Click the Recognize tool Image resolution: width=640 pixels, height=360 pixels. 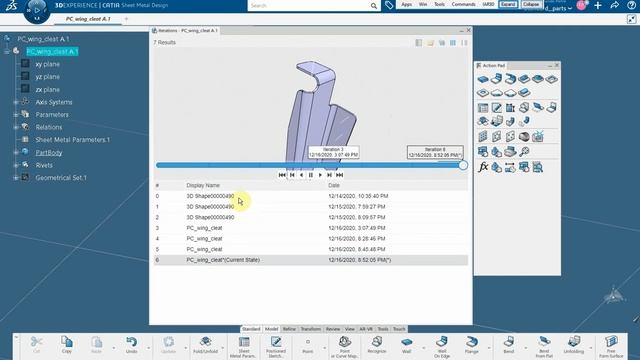tap(377, 344)
